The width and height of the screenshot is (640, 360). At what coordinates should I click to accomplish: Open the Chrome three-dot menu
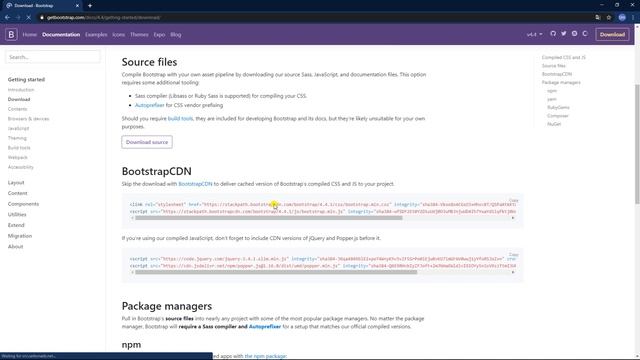pos(633,18)
